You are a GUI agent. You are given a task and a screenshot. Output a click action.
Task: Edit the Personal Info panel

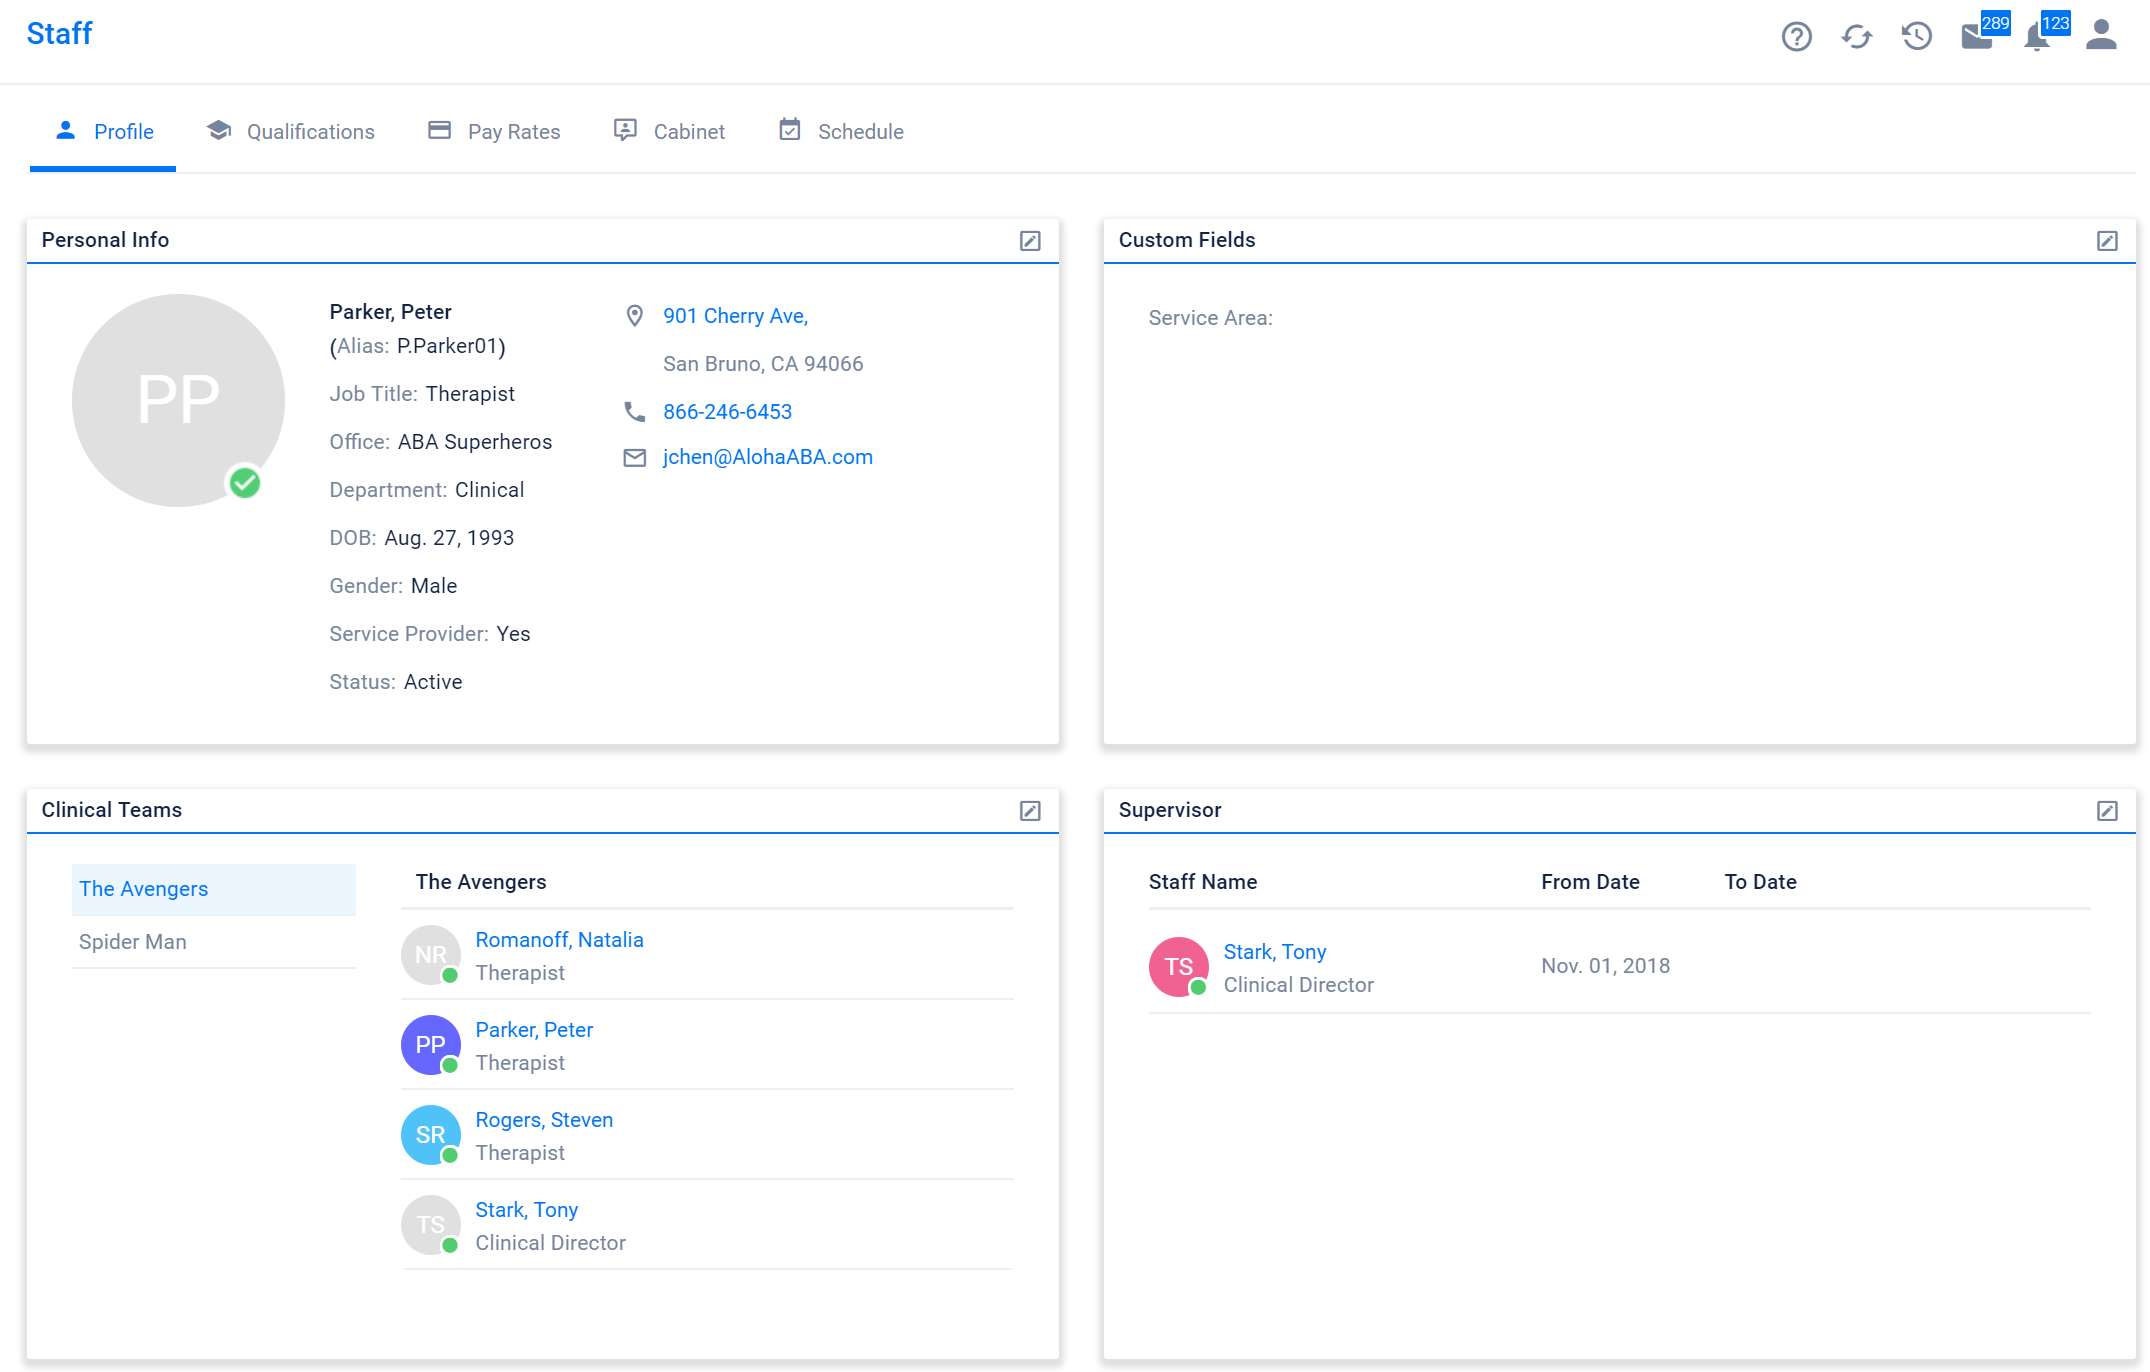1030,241
